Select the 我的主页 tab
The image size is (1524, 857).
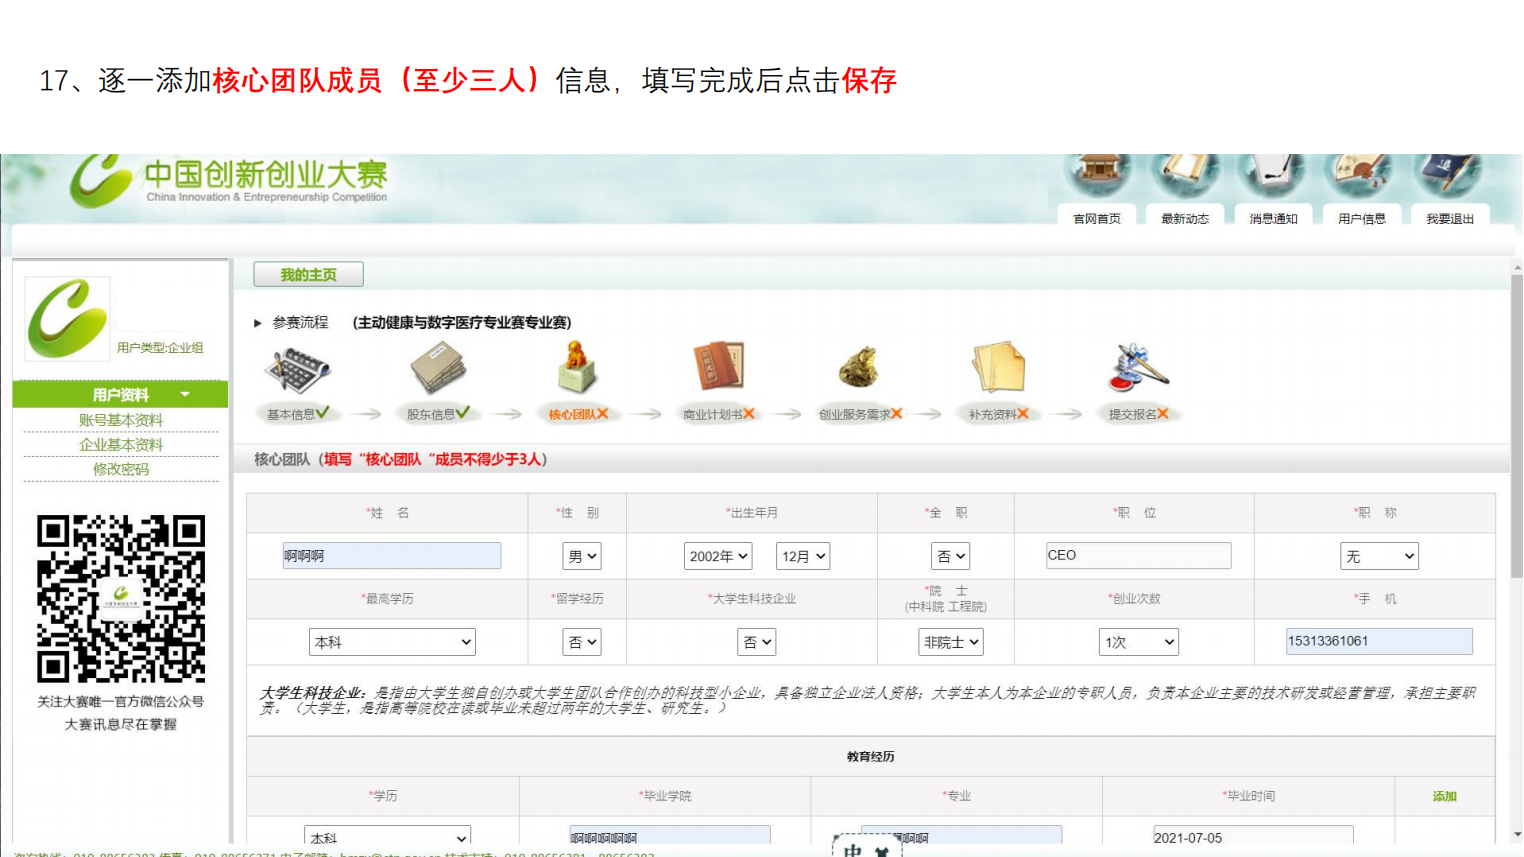click(x=308, y=275)
